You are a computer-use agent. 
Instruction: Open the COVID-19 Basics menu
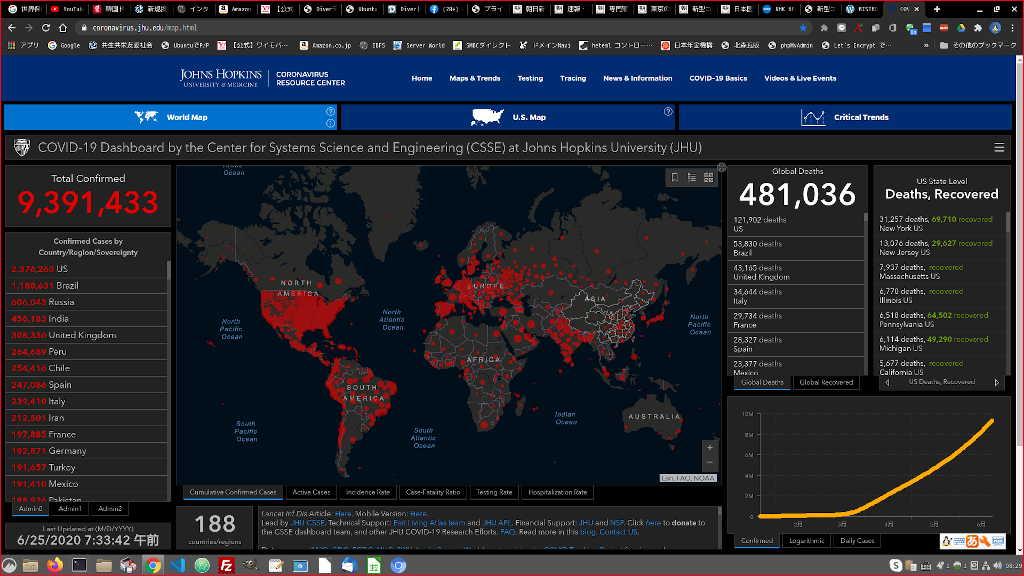click(718, 78)
